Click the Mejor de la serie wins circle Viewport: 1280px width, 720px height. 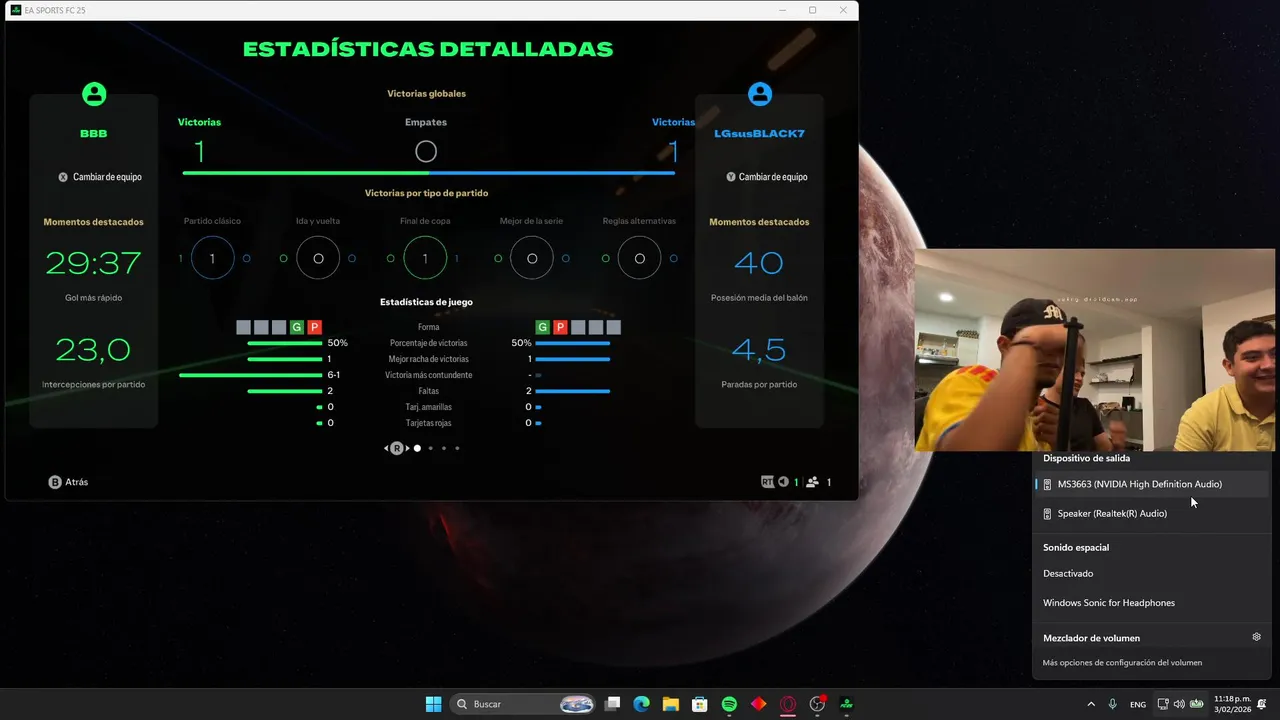coord(532,258)
